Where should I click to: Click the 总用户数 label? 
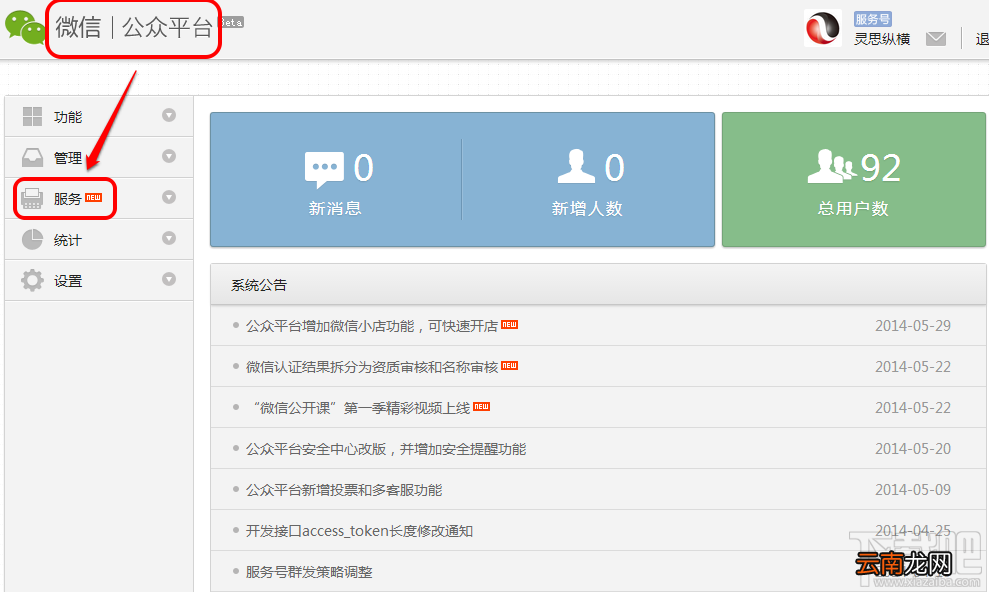(853, 208)
